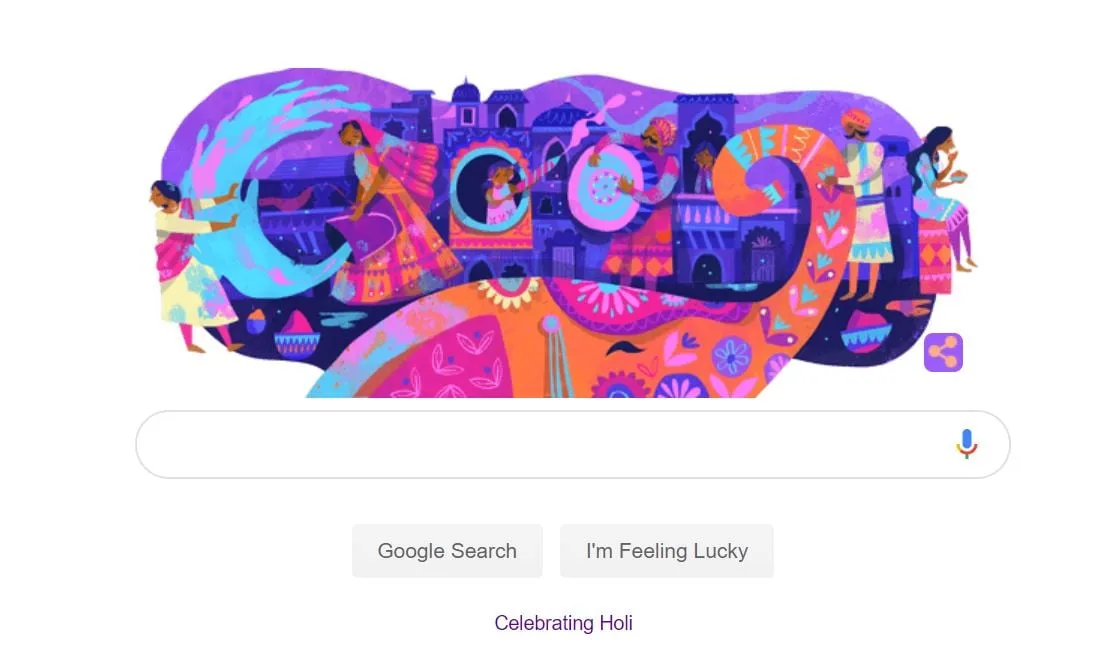
Task: Click the purple share icon on doodle
Action: pyautogui.click(x=943, y=352)
